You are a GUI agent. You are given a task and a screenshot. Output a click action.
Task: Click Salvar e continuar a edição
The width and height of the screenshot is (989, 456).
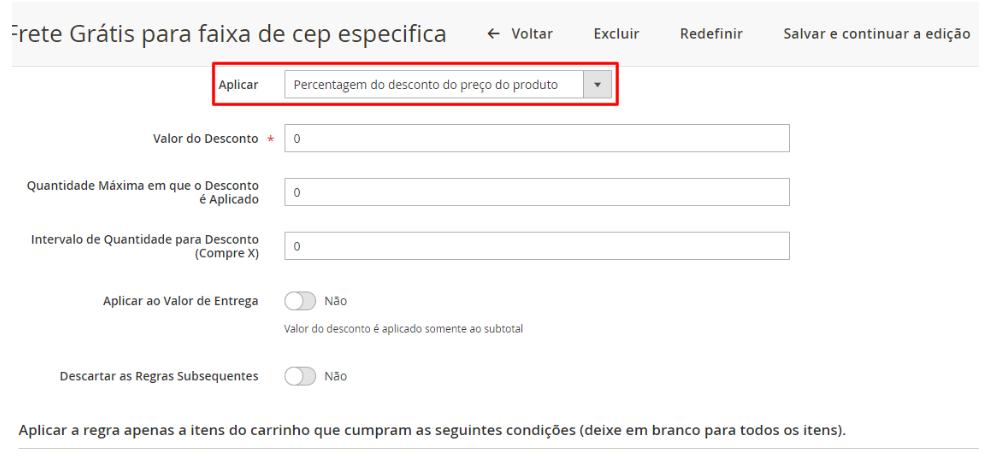876,34
